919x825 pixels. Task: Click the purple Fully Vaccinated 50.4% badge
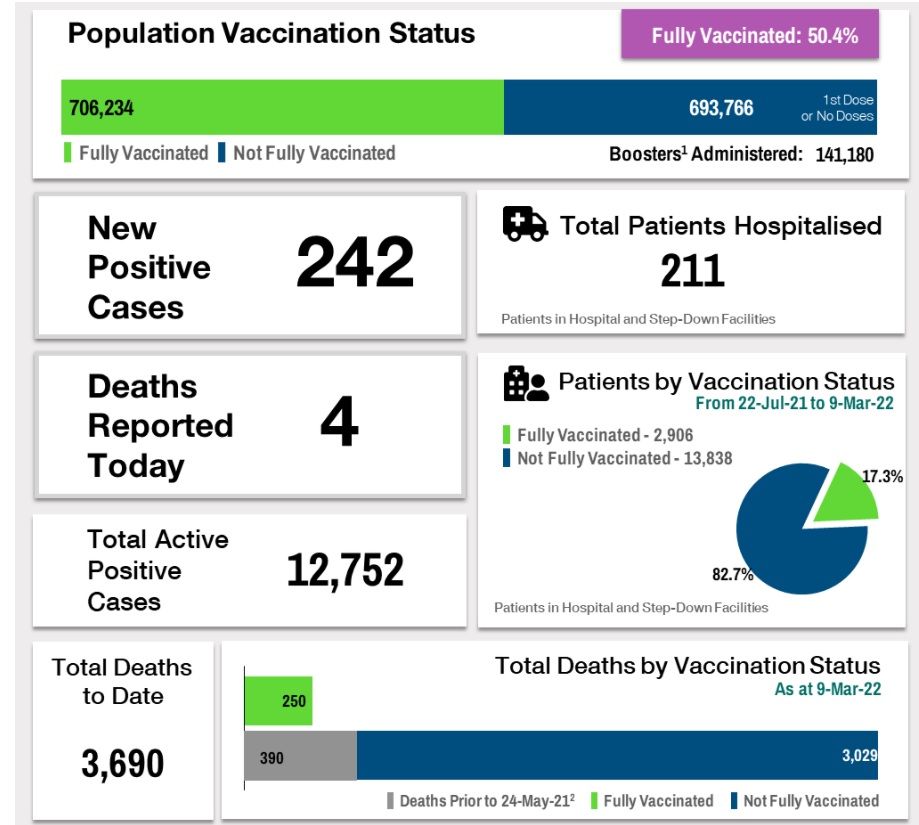[x=749, y=36]
